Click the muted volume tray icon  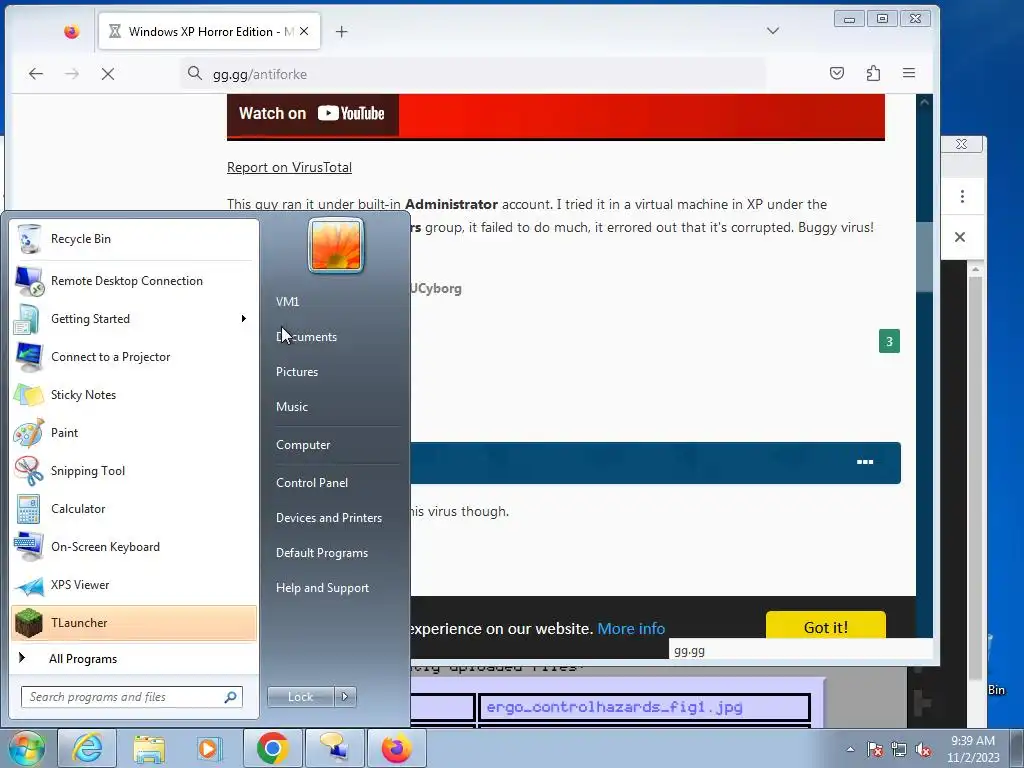click(923, 749)
